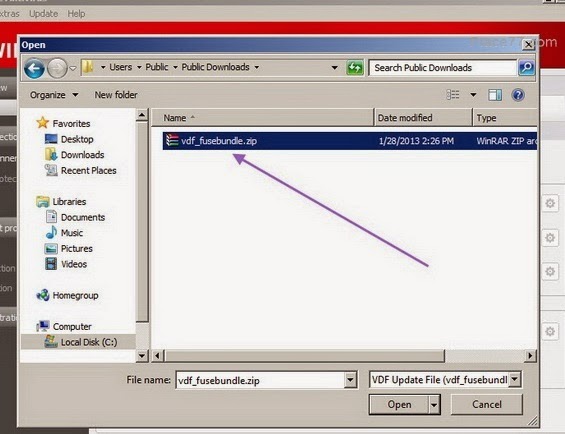Screen dimensions: 565x434
Task: Cancel the Open dialog
Action: pyautogui.click(x=486, y=404)
